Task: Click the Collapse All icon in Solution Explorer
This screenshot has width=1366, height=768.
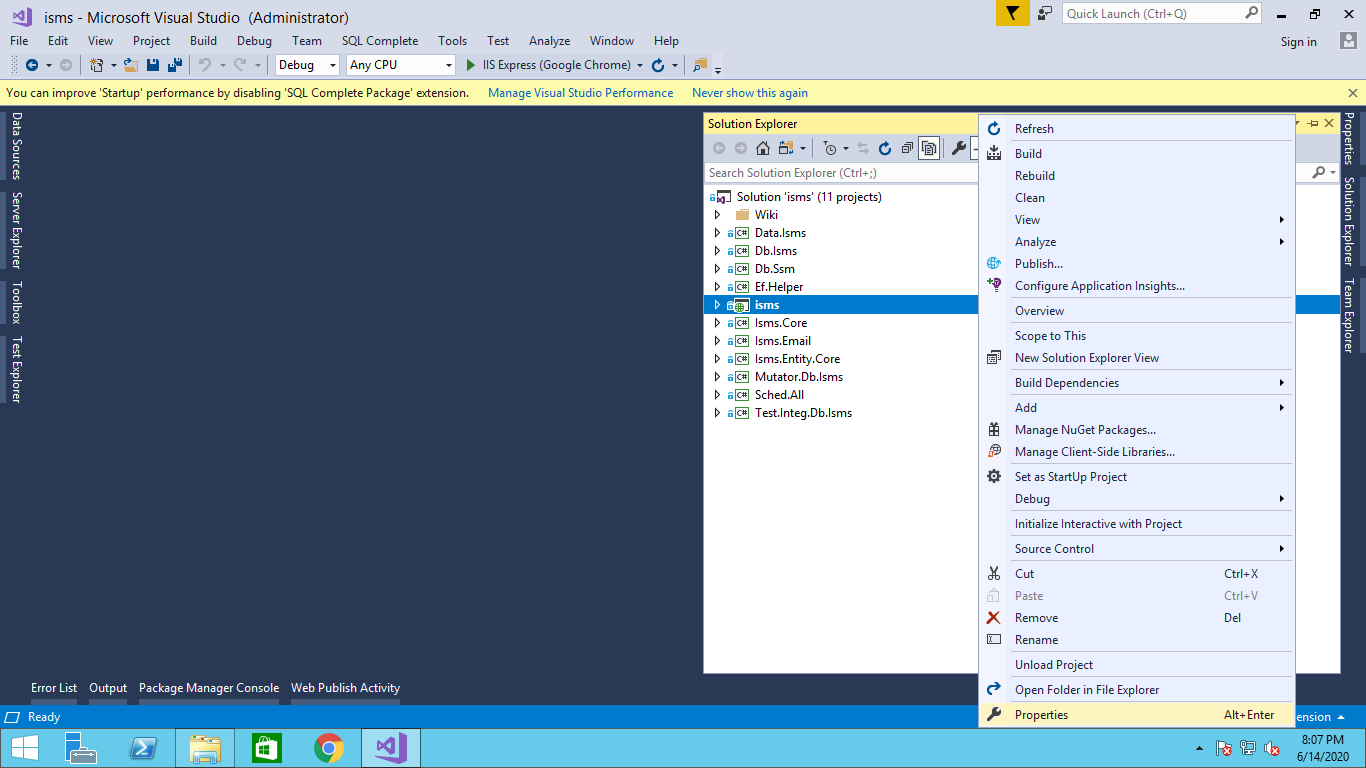Action: point(907,148)
